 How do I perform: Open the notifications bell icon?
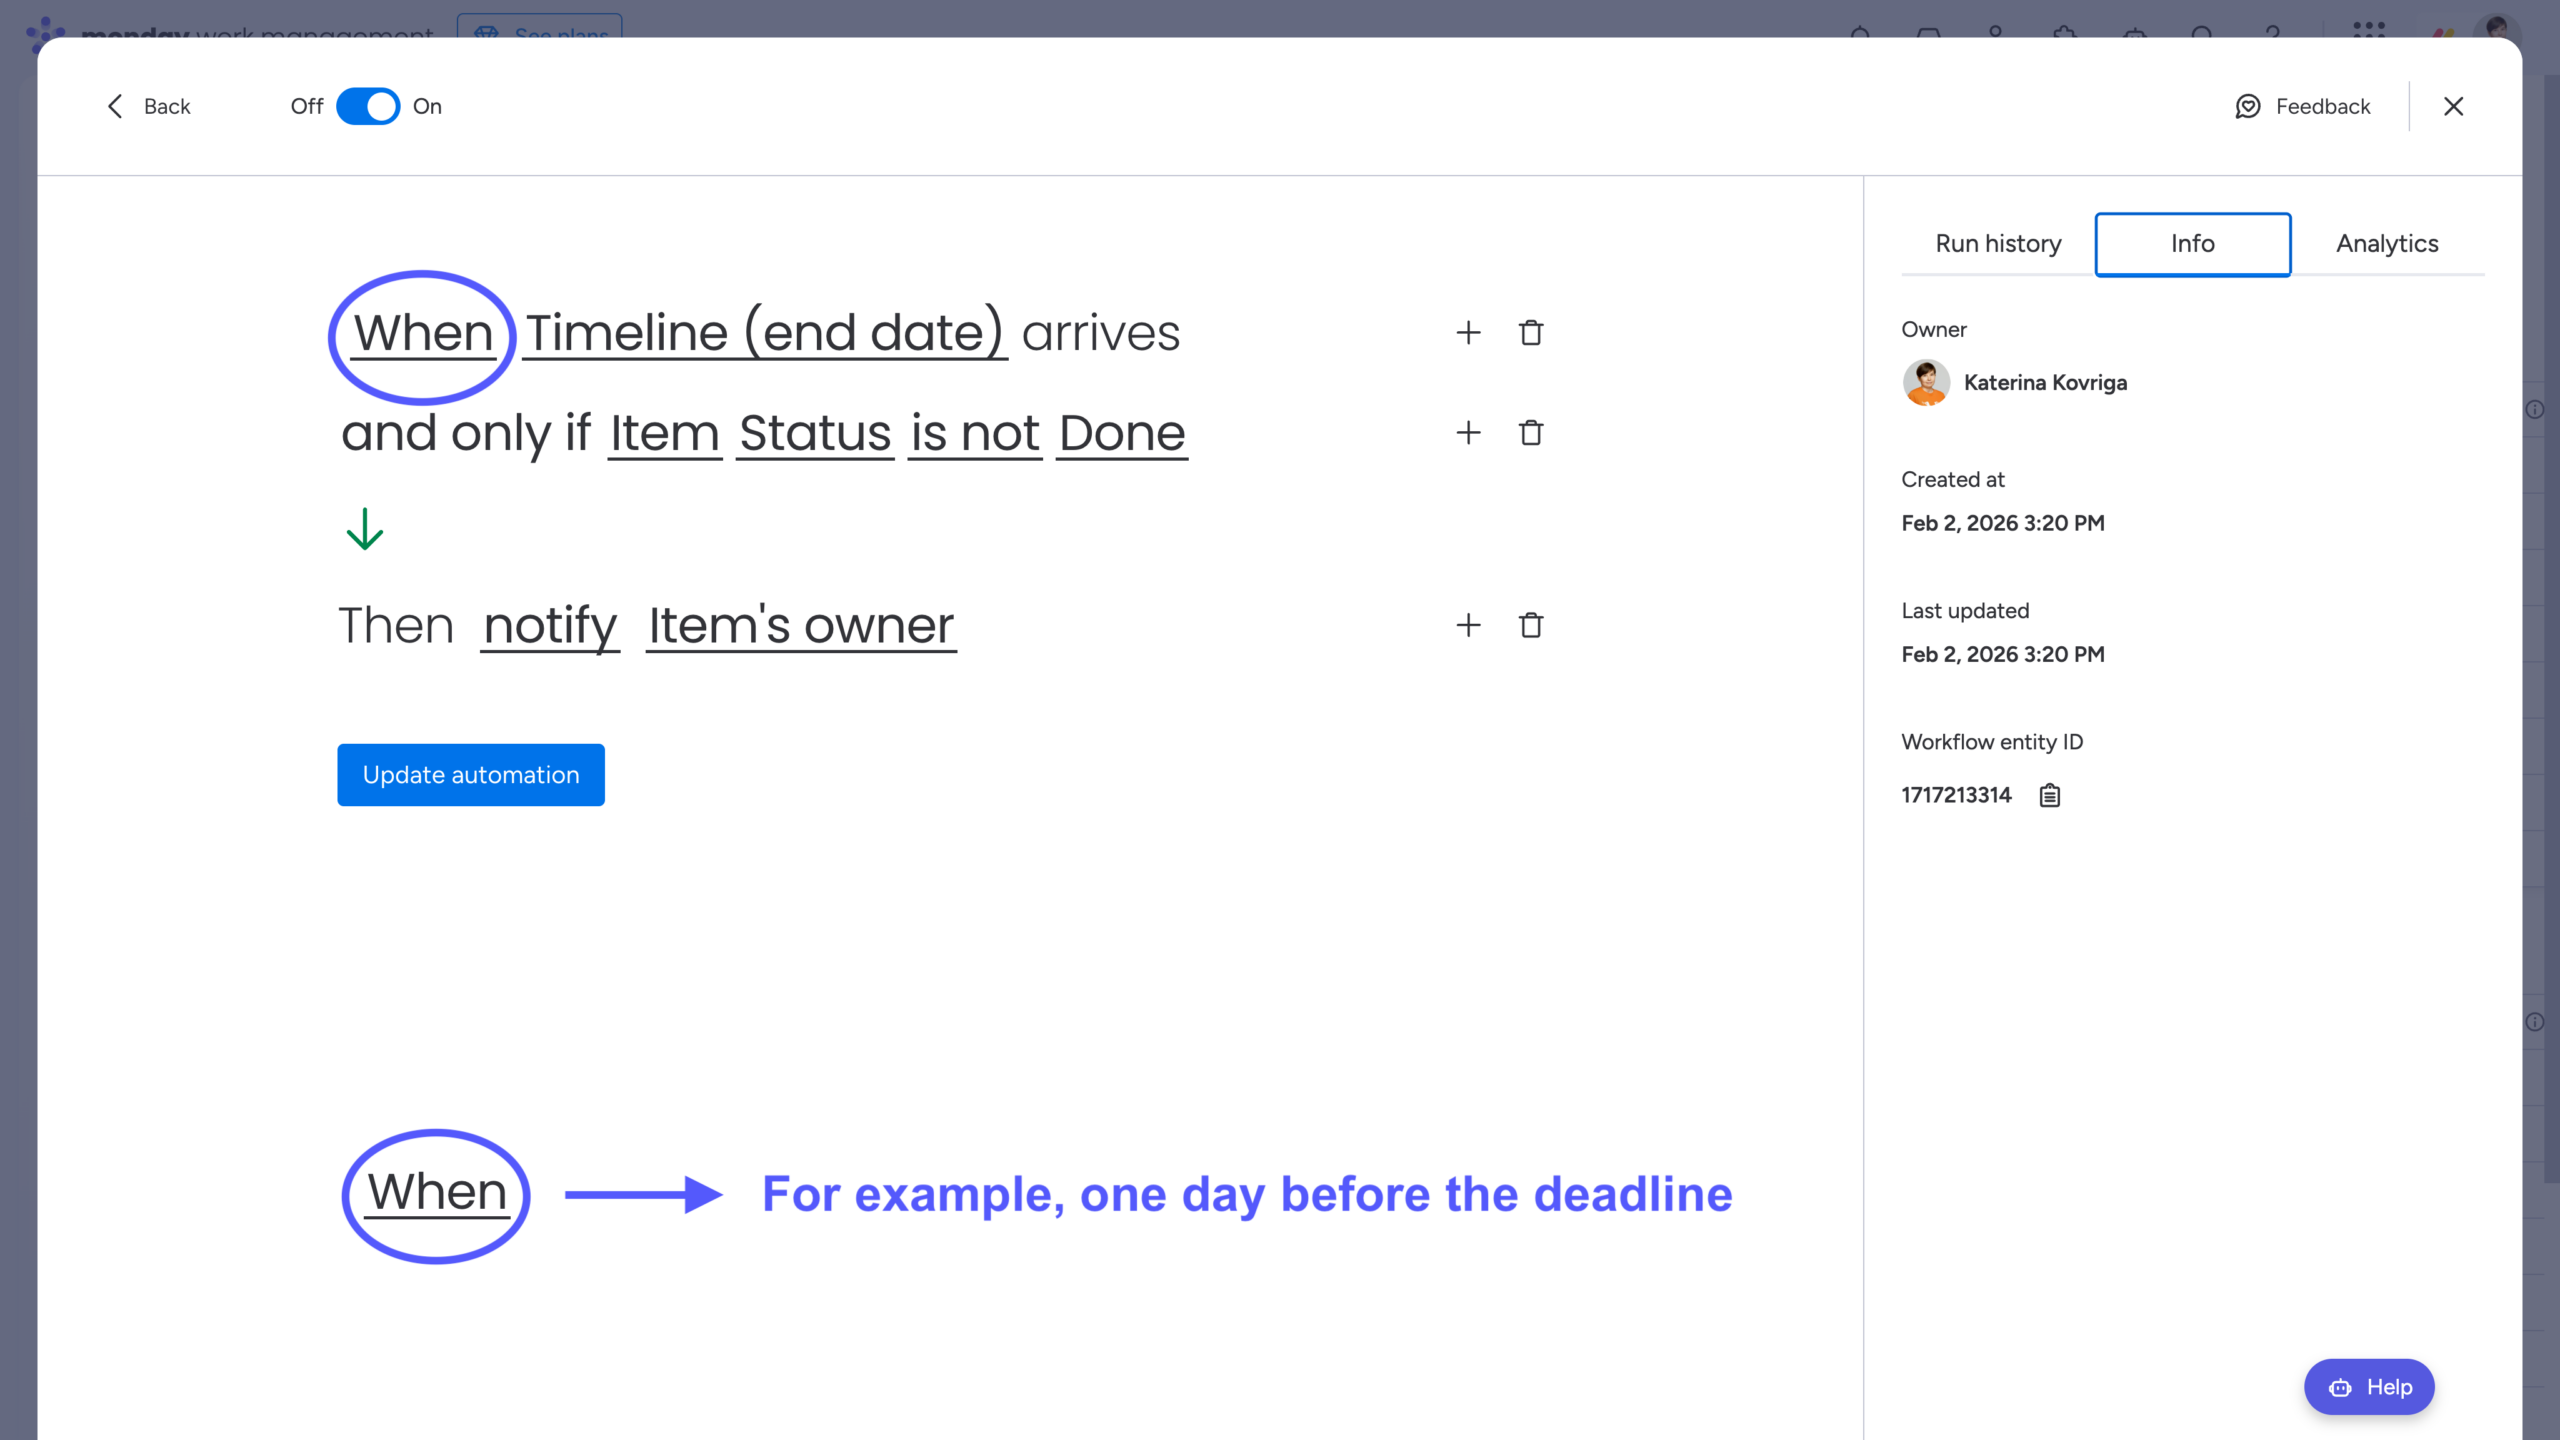click(1861, 32)
